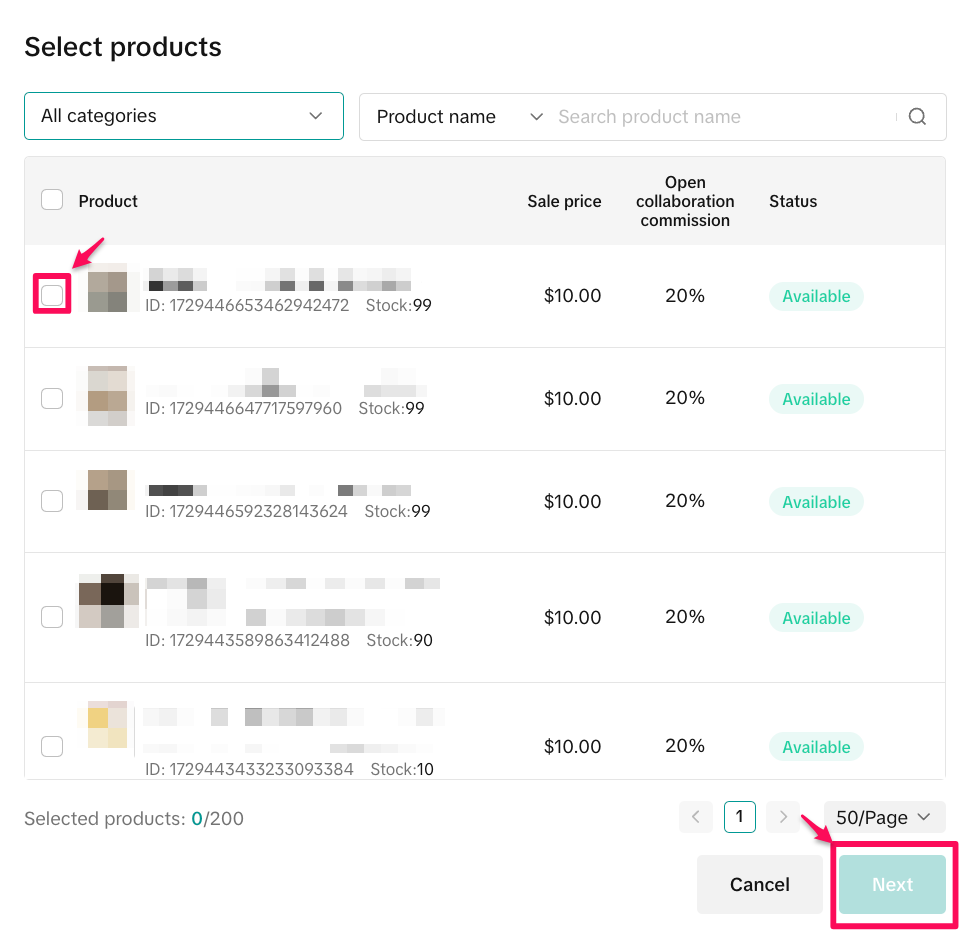Image resolution: width=968 pixels, height=932 pixels.
Task: Click thumbnail of product ID 1729446647717597960
Action: tap(107, 396)
